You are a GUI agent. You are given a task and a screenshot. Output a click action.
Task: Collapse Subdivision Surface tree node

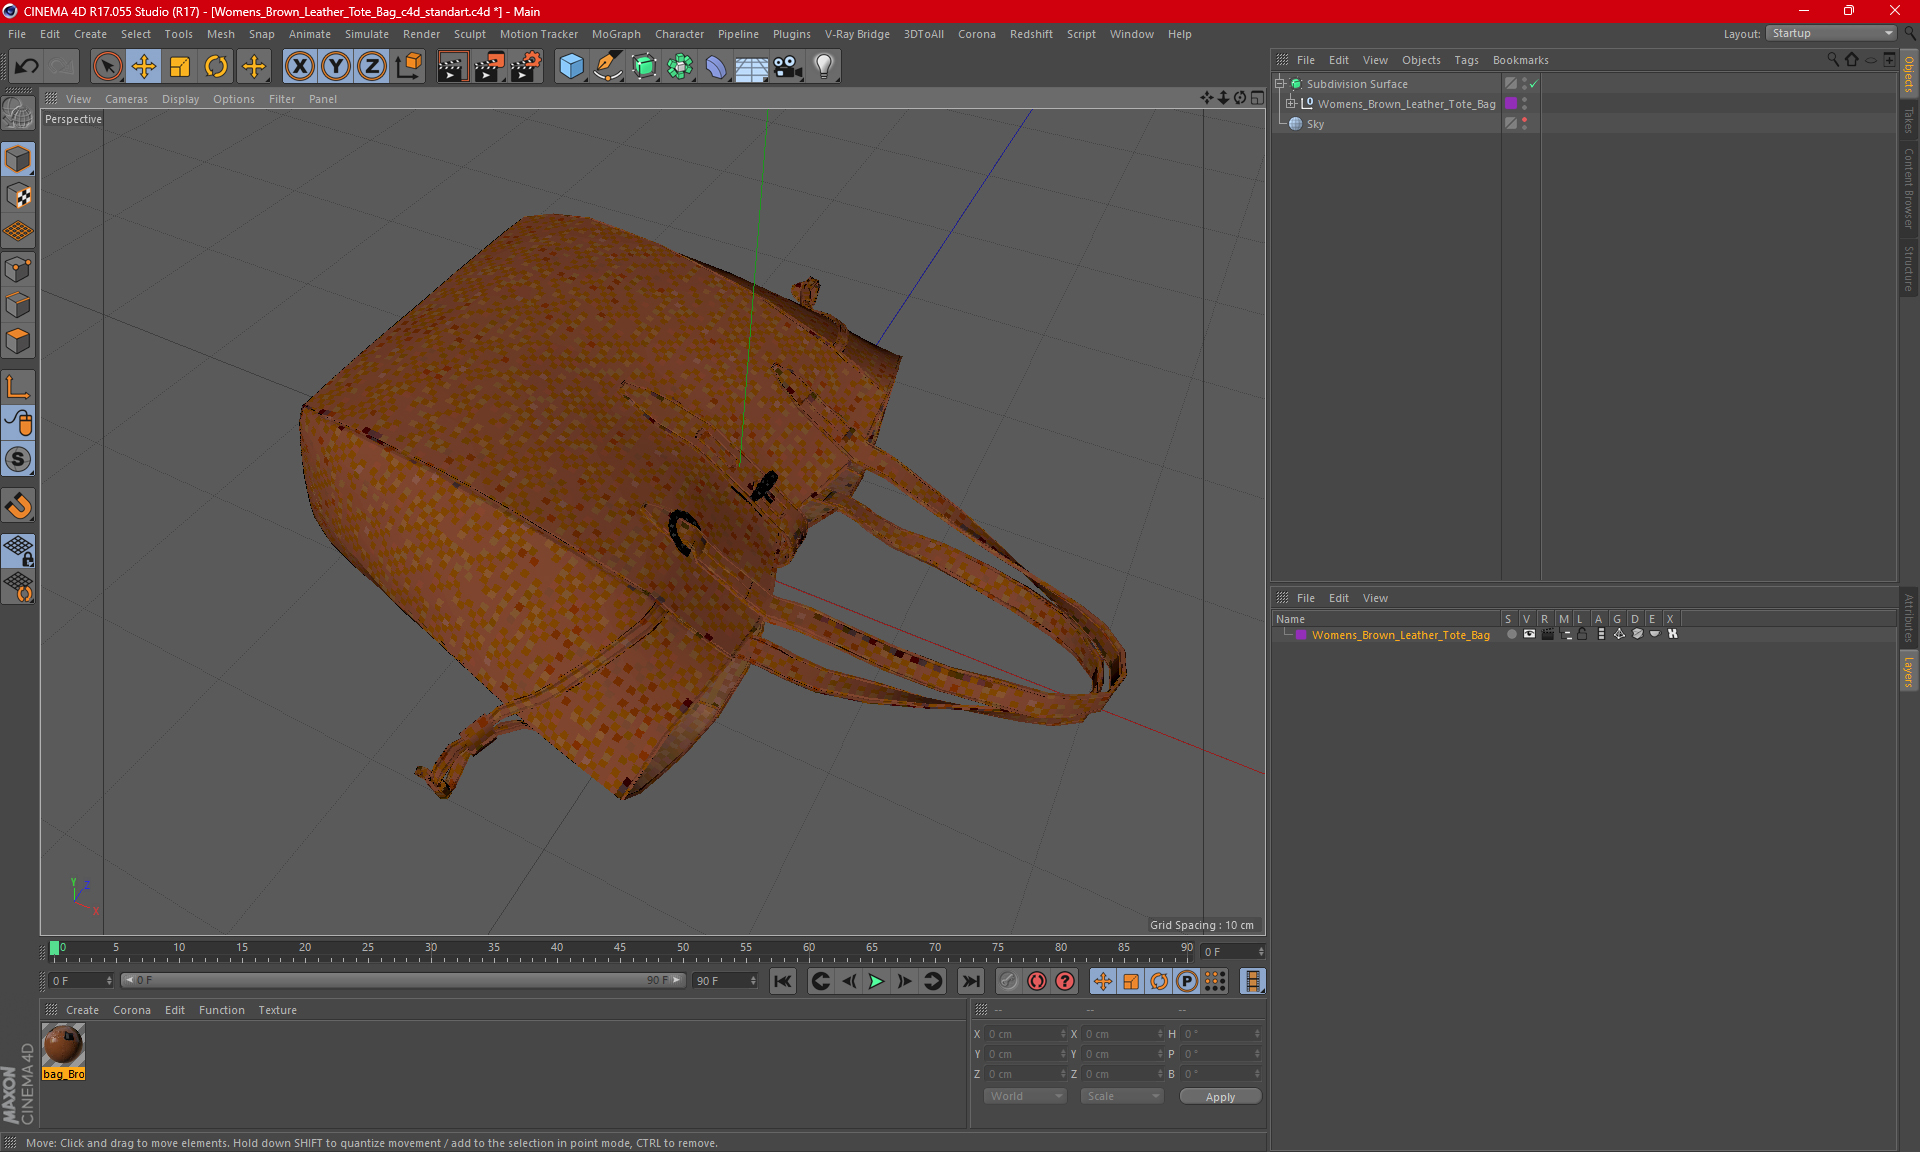coord(1280,84)
